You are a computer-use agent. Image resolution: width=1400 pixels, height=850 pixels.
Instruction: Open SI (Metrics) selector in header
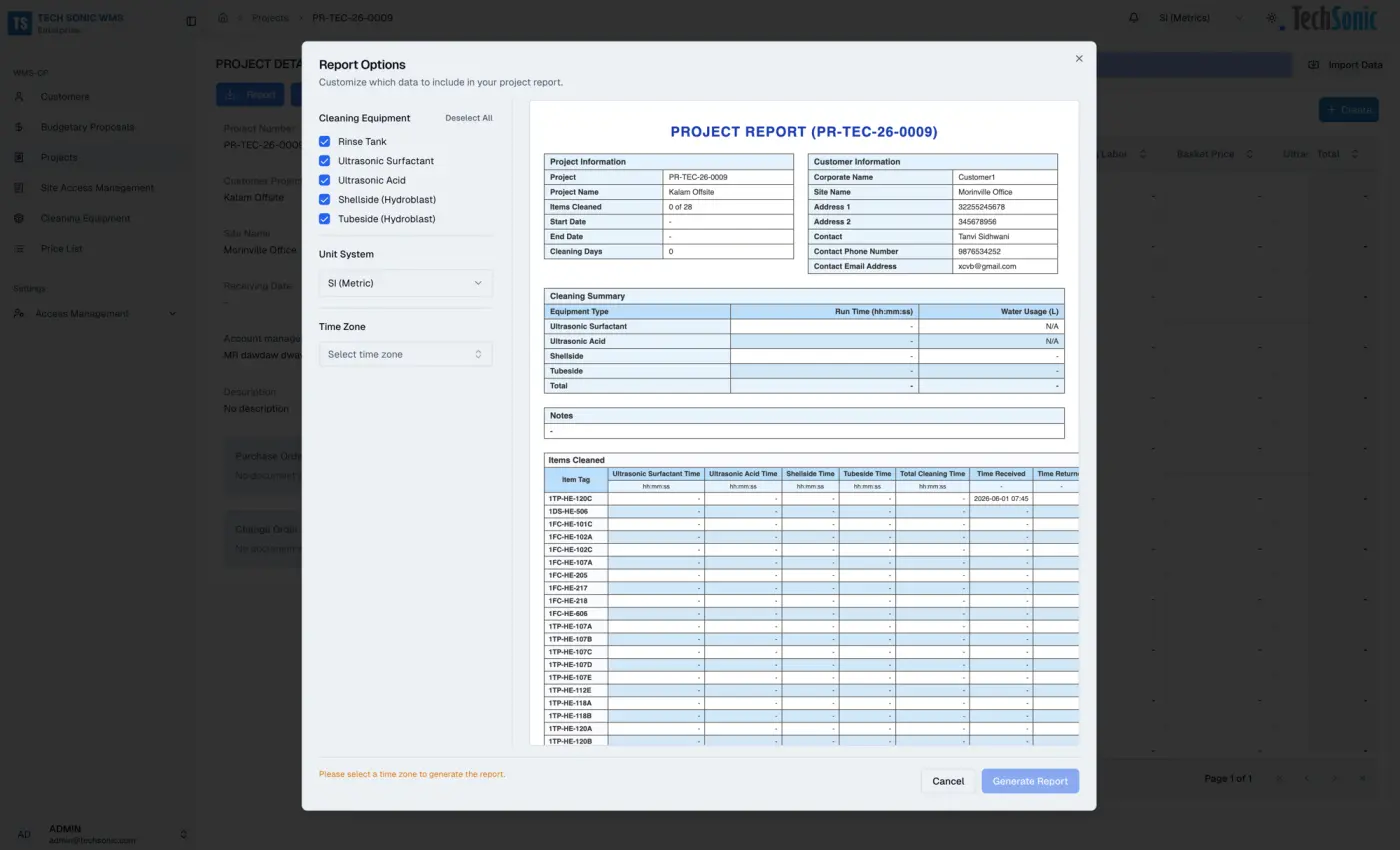[x=1200, y=18]
